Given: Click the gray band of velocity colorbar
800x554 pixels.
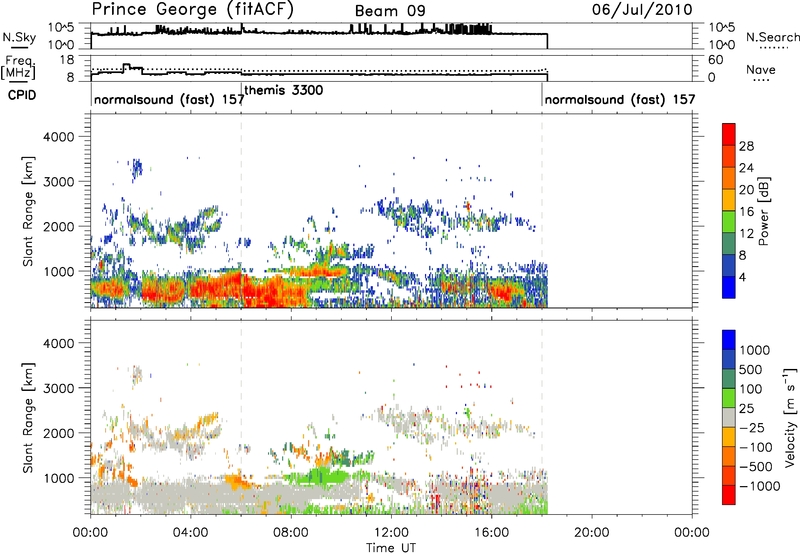Looking at the screenshot, I should click(x=729, y=417).
